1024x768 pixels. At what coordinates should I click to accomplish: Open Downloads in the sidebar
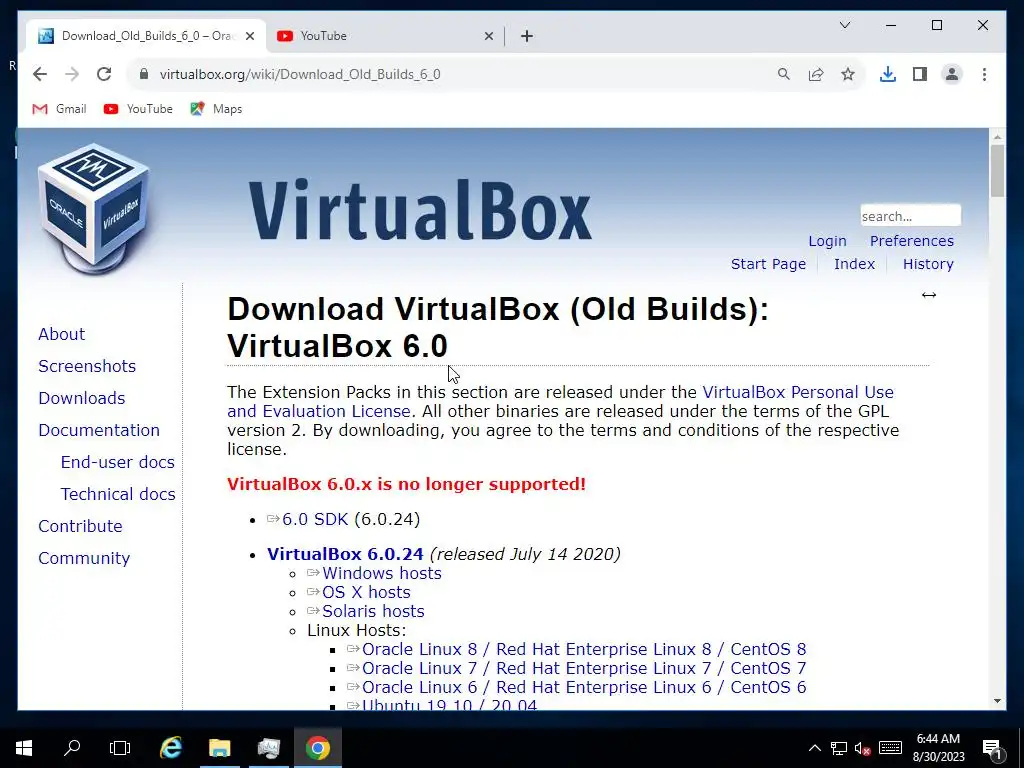tap(82, 398)
